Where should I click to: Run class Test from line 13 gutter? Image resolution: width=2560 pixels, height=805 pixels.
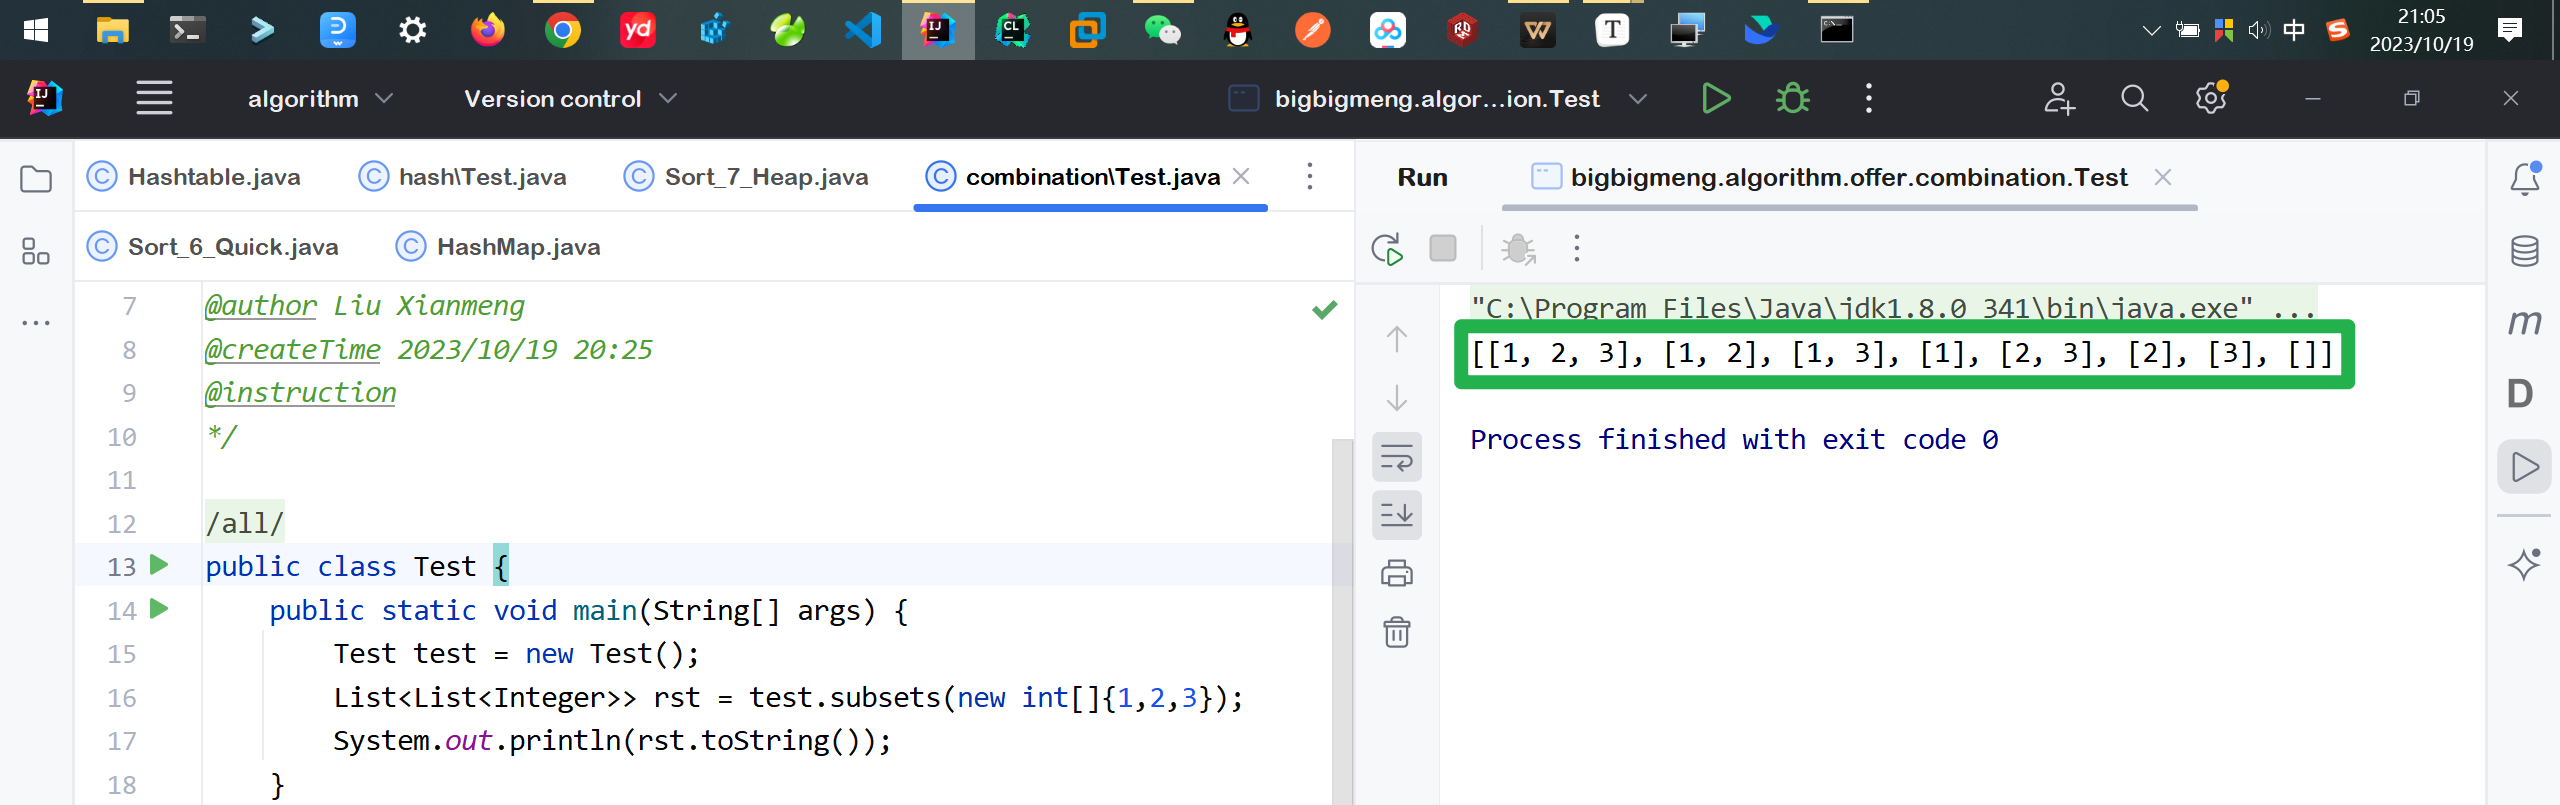[159, 565]
